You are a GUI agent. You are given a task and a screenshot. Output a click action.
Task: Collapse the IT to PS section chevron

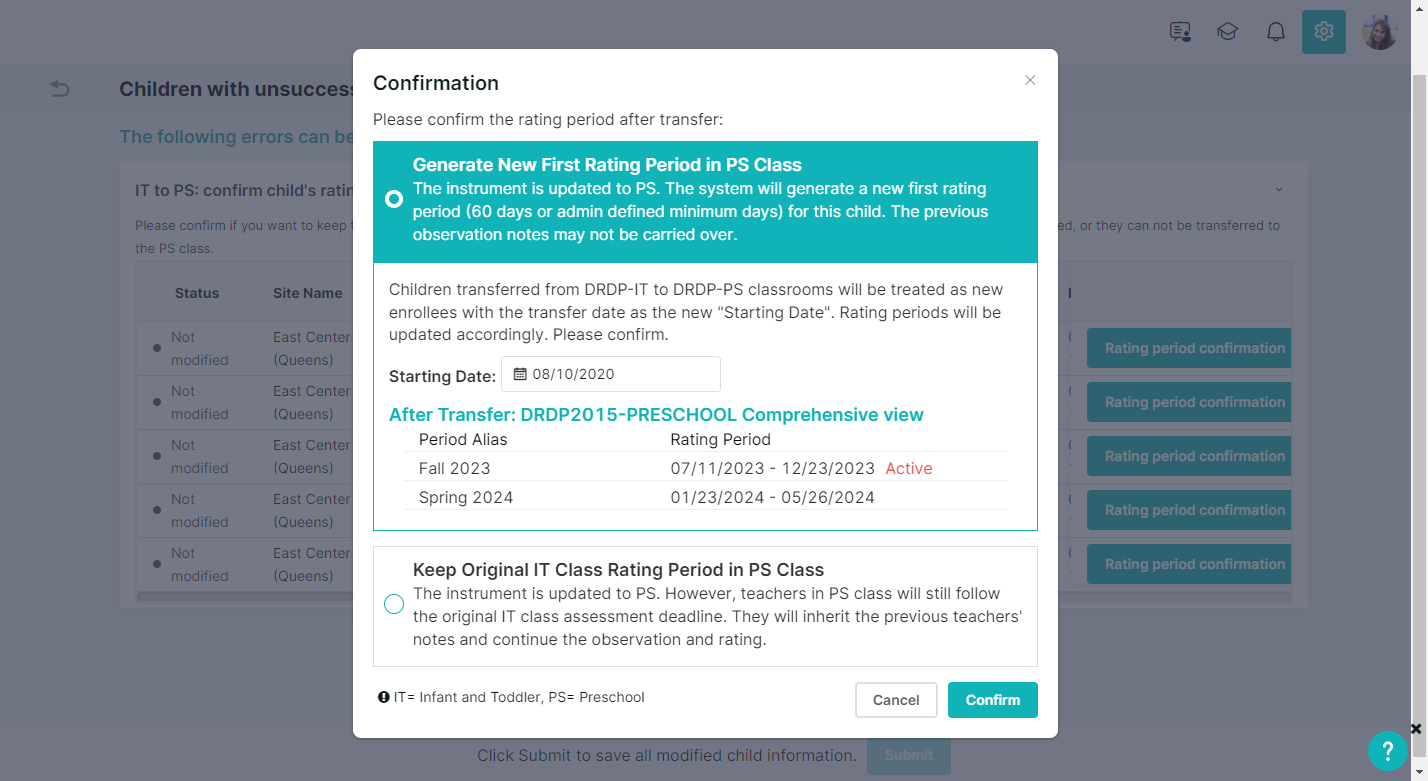(1278, 190)
